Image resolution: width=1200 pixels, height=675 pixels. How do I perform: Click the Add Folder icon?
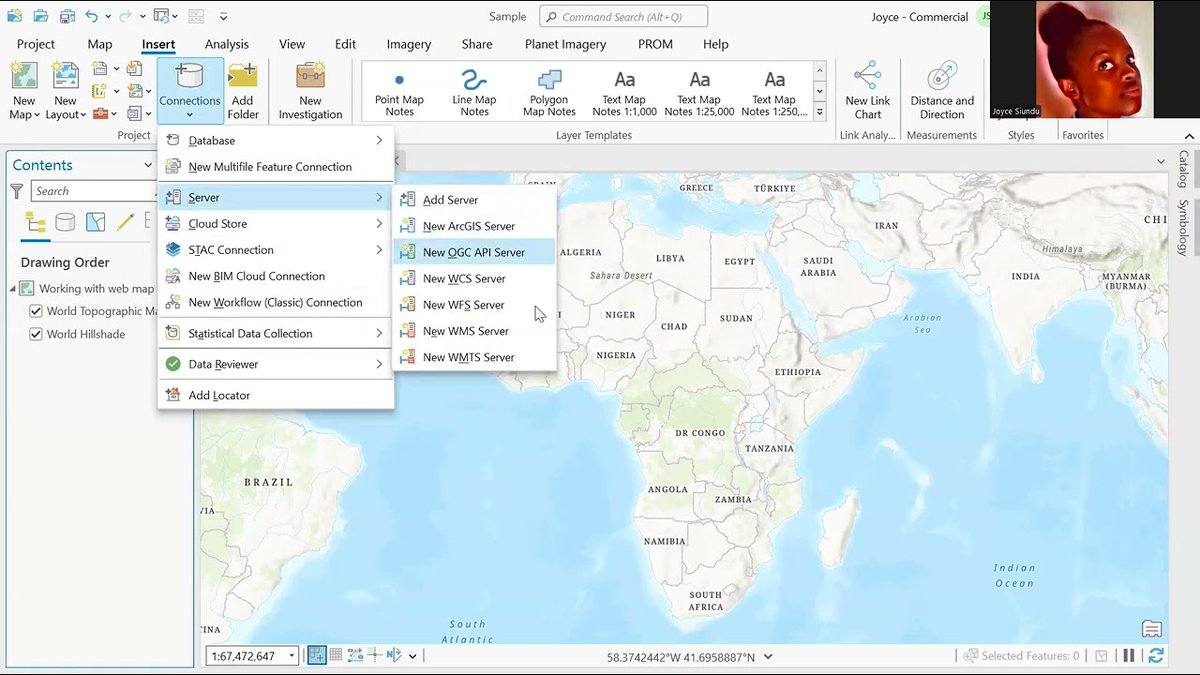243,77
